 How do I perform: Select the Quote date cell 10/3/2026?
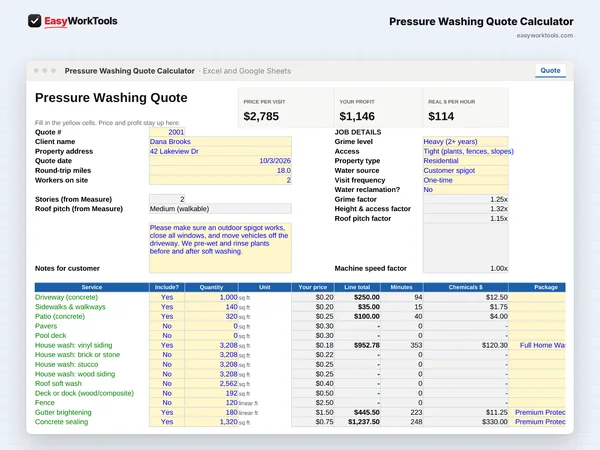pyautogui.click(x=220, y=161)
